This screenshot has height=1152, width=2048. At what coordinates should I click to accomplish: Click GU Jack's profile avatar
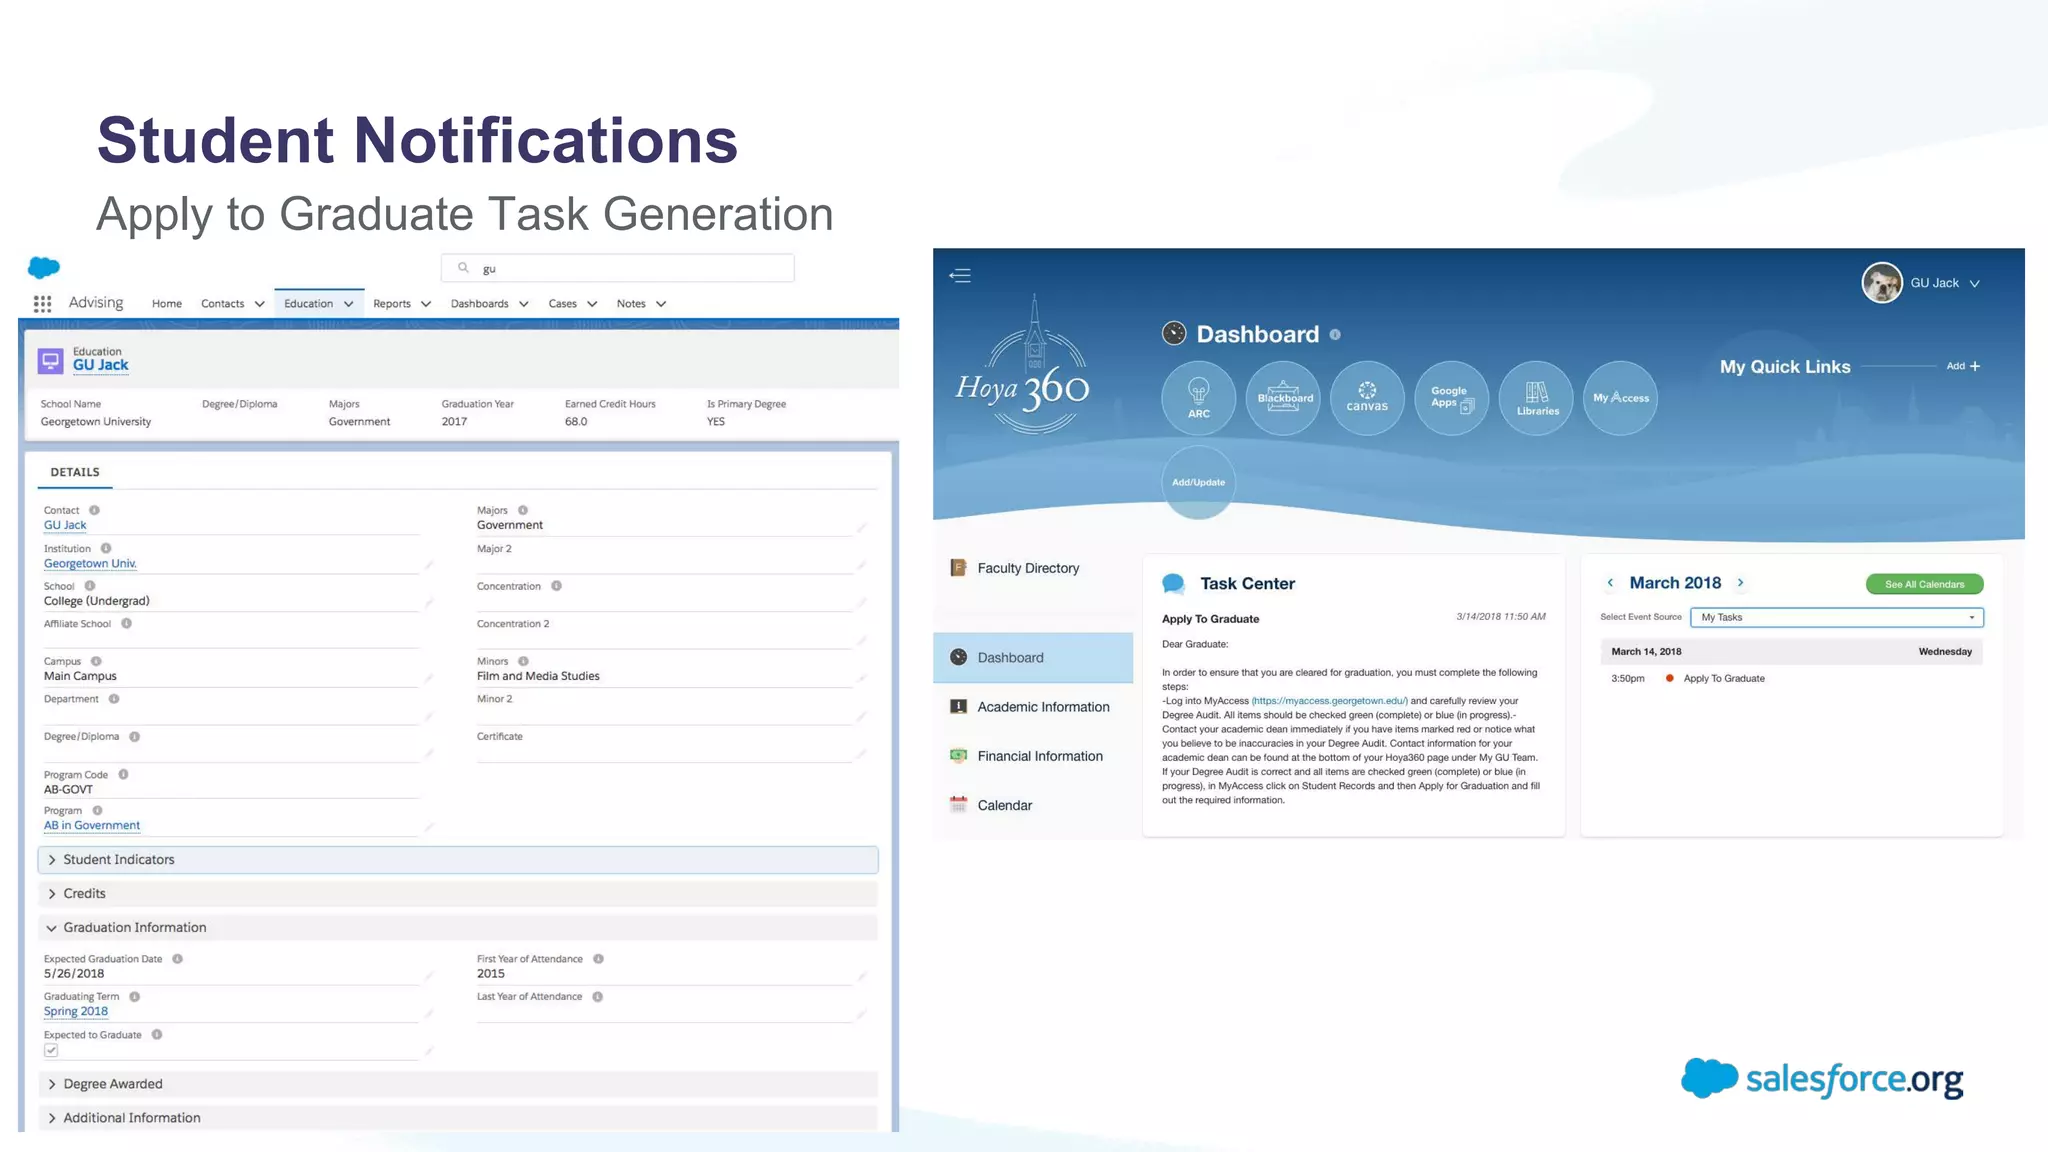point(1882,283)
